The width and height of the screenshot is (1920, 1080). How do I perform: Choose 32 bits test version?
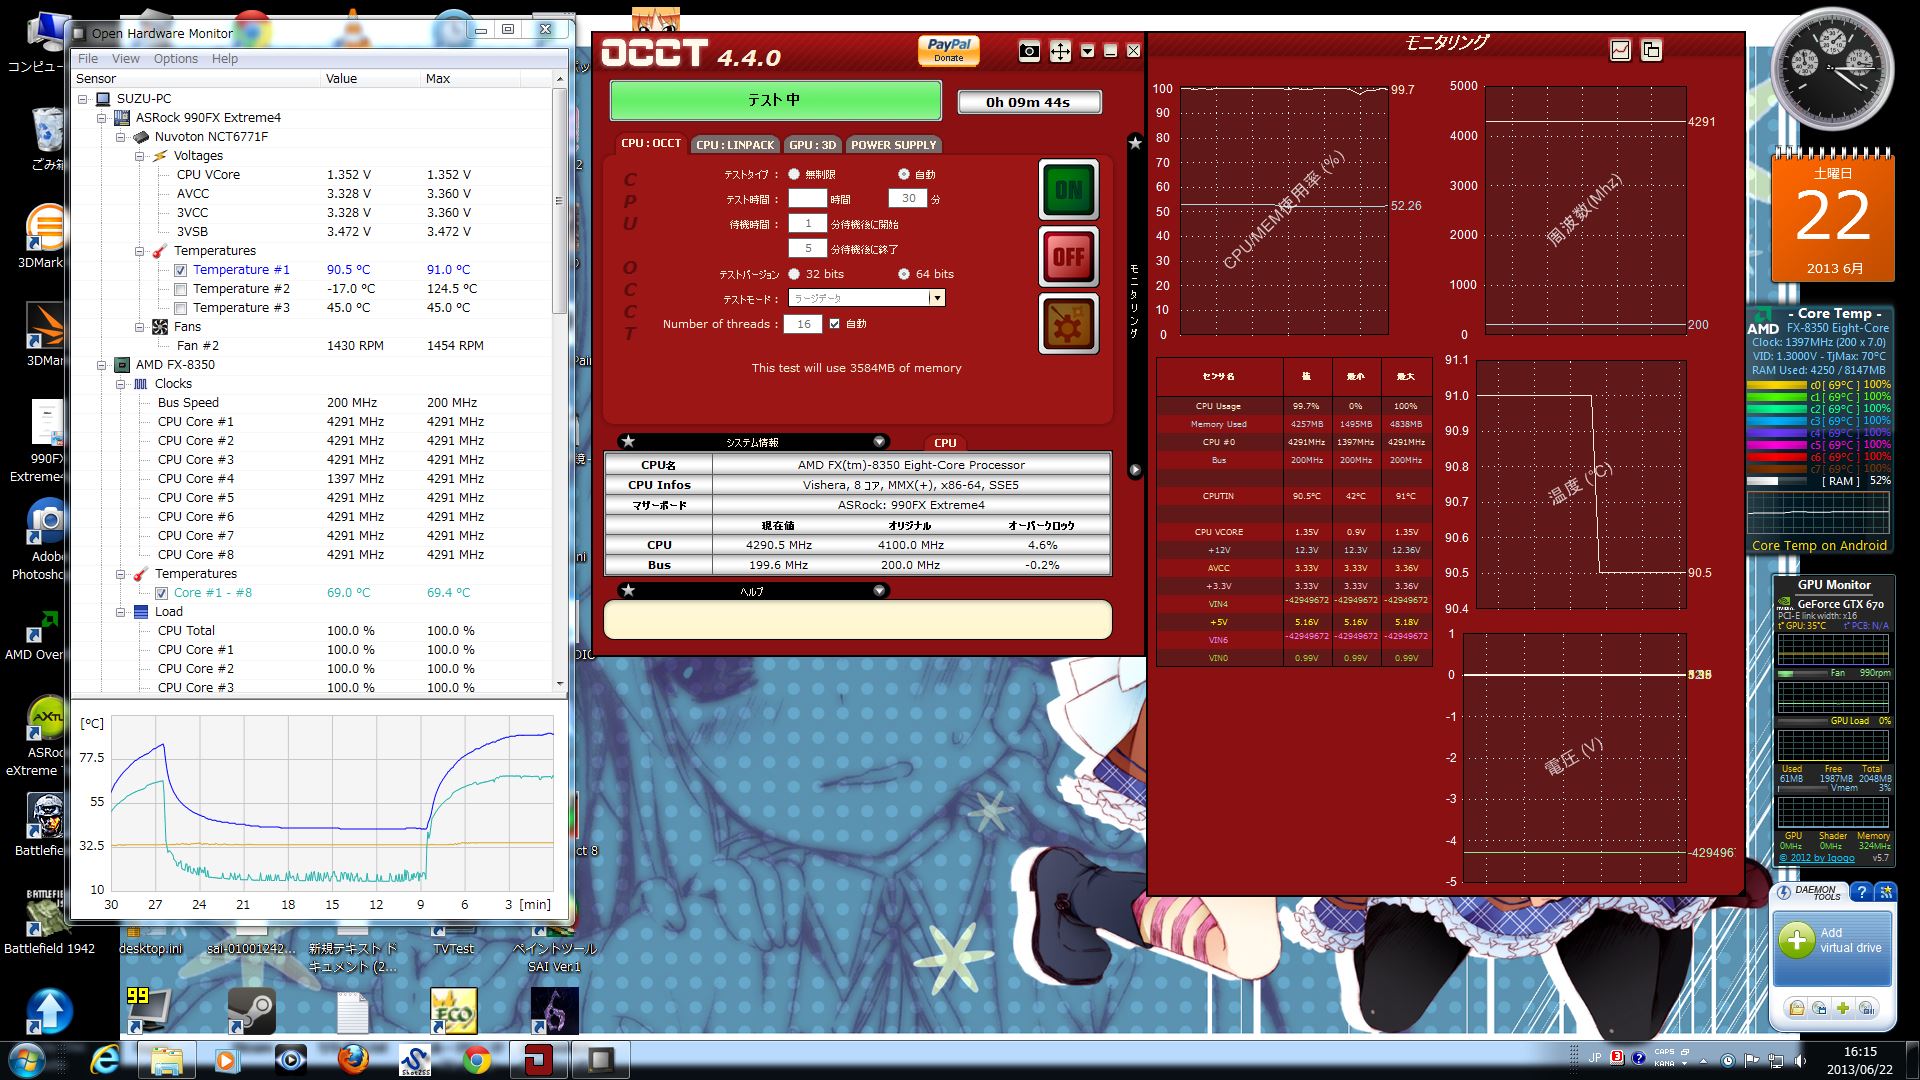point(794,274)
